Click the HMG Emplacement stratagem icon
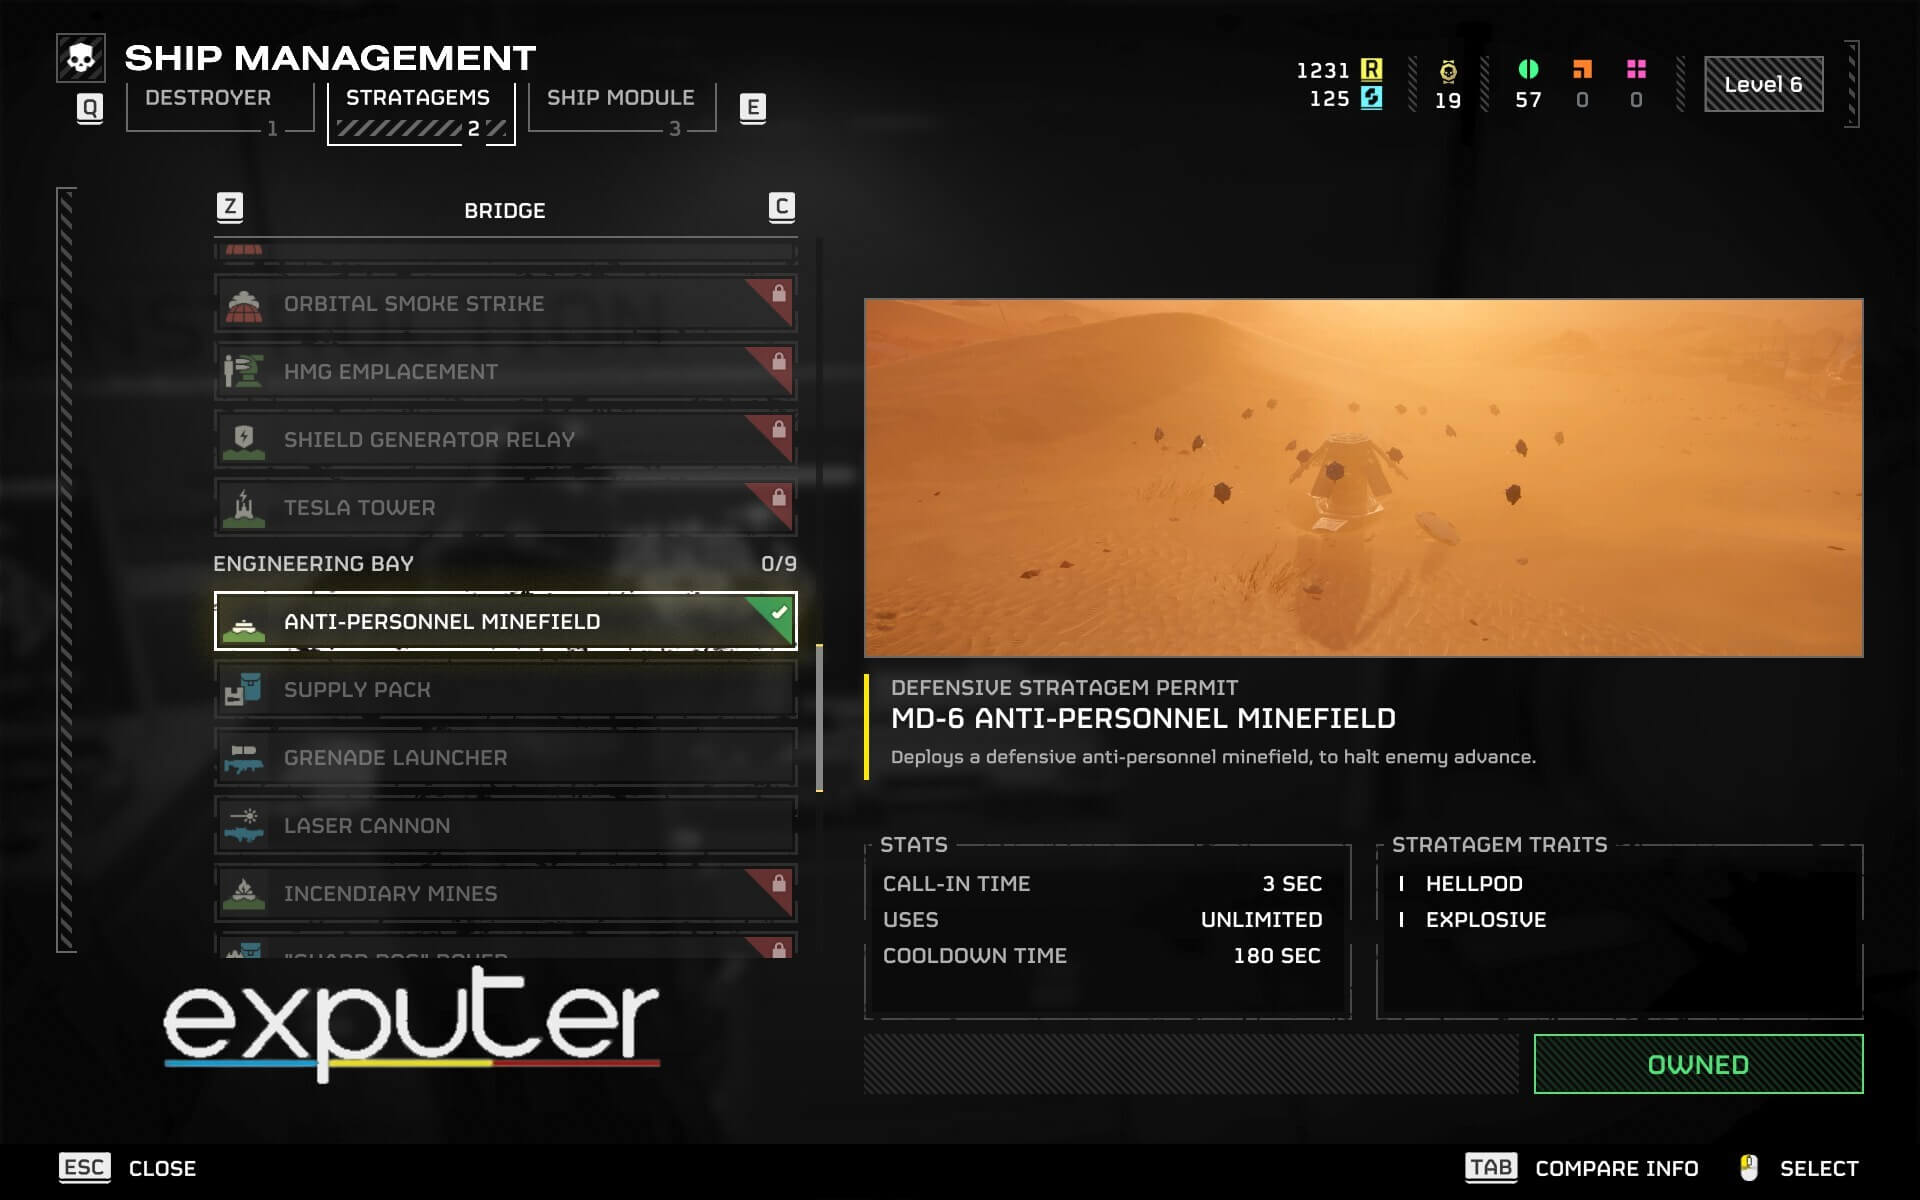 click(x=244, y=372)
